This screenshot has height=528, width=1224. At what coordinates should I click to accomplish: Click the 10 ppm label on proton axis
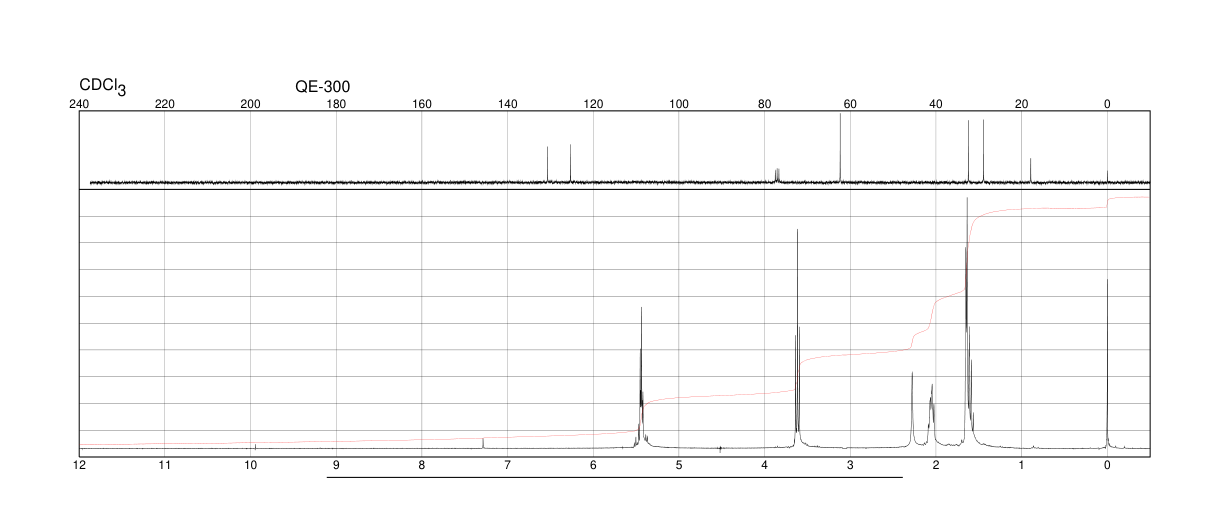tap(251, 465)
